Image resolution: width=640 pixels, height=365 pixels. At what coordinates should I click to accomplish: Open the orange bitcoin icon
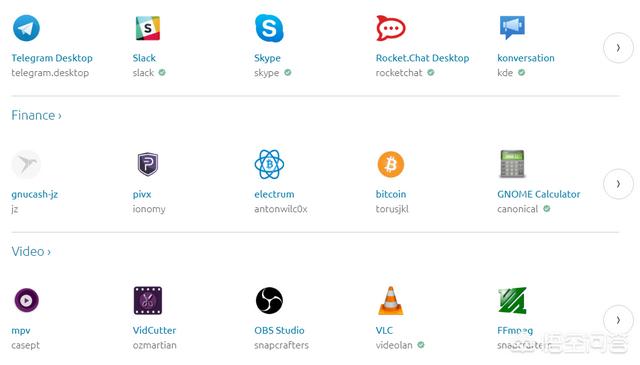coord(391,164)
